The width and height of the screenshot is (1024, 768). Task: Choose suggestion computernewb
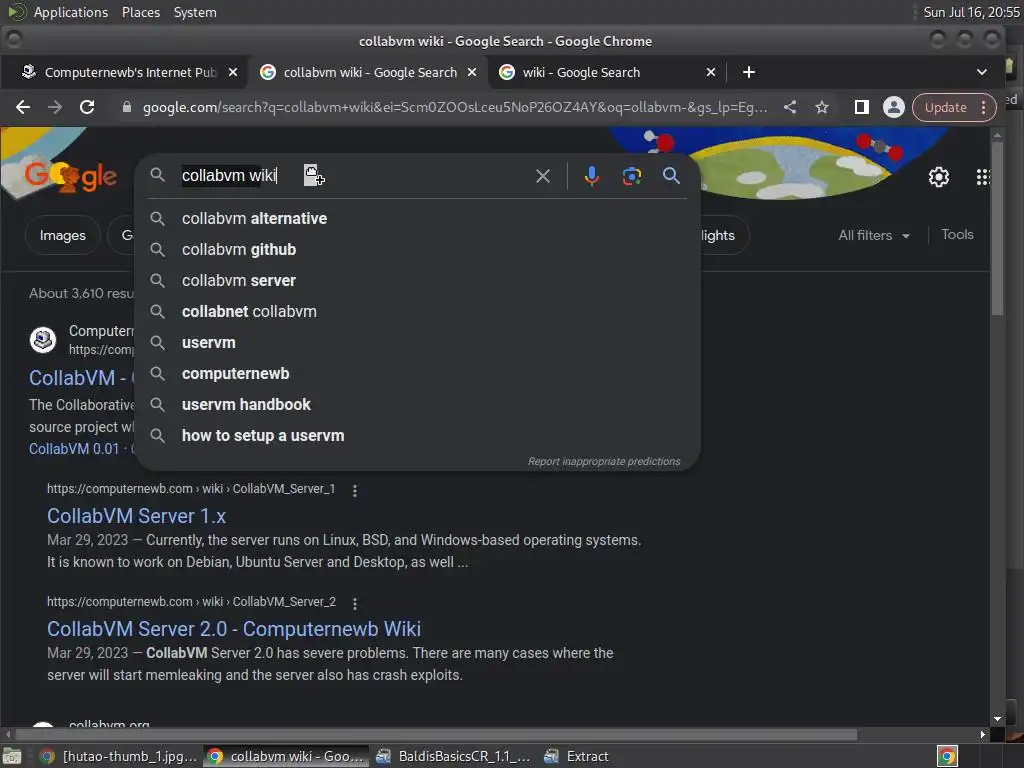pos(418,374)
